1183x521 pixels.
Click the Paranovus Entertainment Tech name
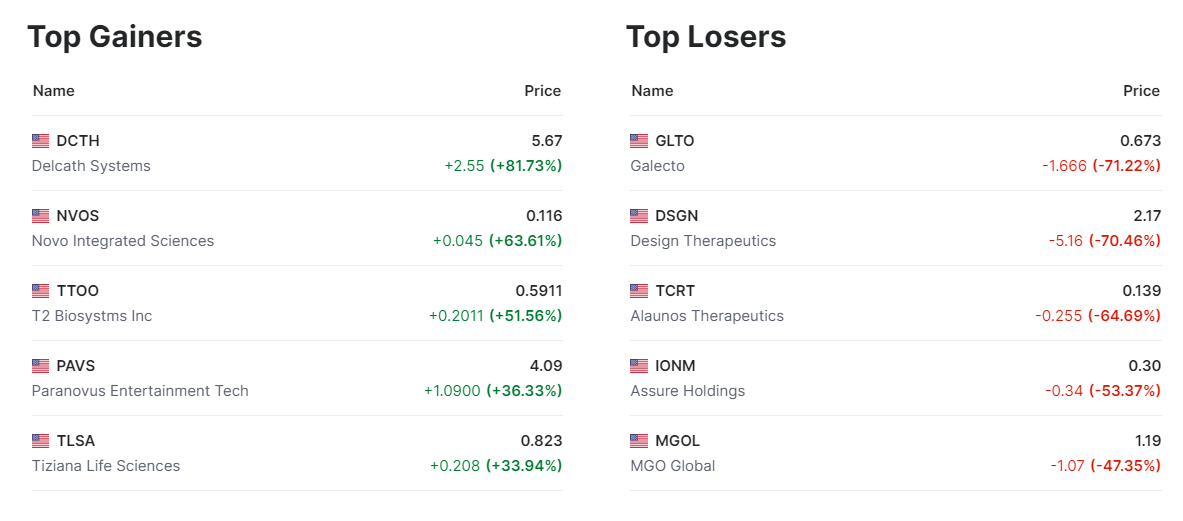(140, 391)
